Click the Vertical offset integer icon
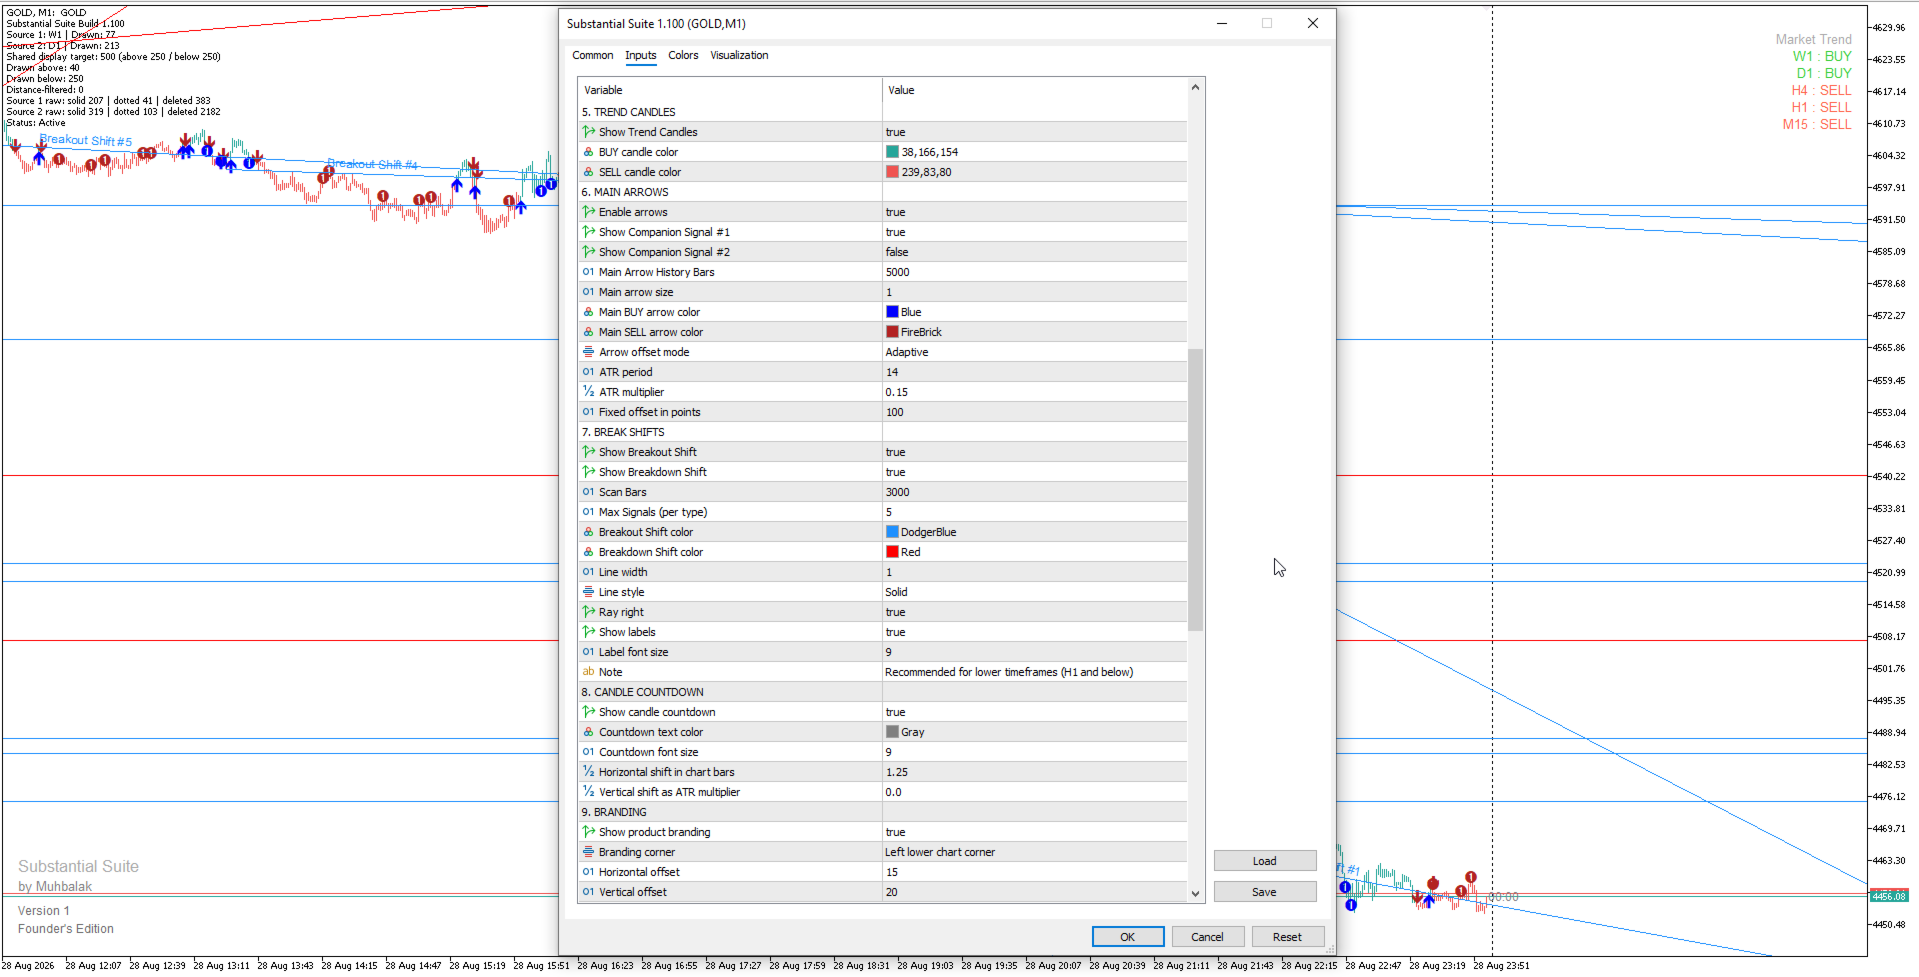The image size is (1919, 977). pyautogui.click(x=589, y=892)
